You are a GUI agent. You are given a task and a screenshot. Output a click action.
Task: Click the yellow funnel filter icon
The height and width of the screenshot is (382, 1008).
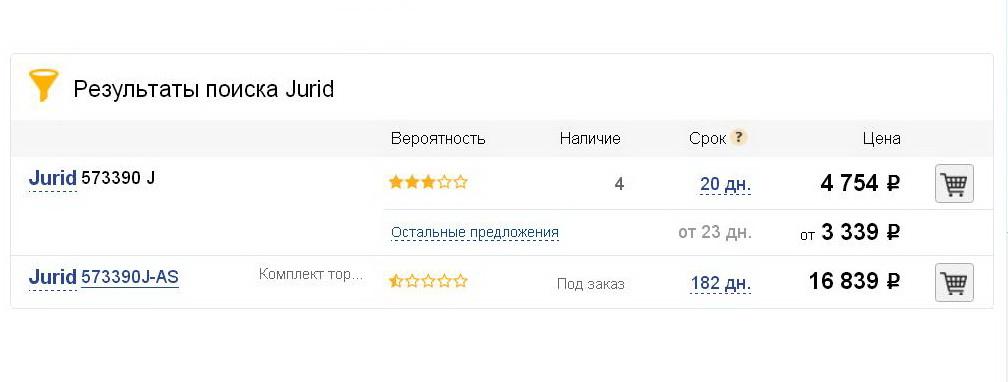click(x=44, y=85)
